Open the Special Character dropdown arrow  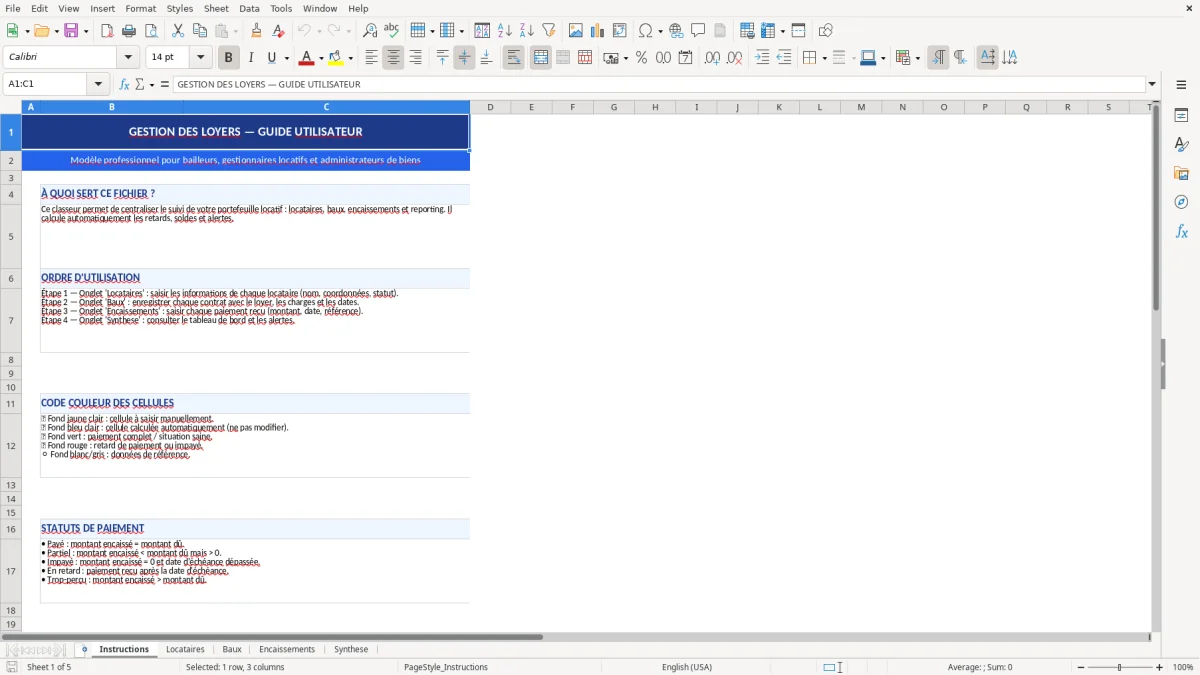click(x=660, y=31)
